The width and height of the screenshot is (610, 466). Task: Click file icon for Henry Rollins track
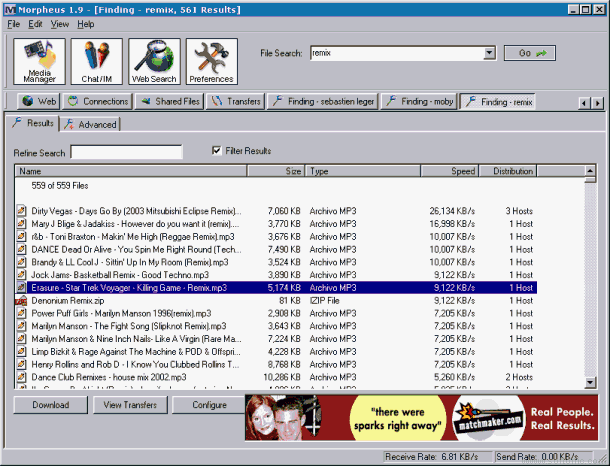click(x=21, y=364)
